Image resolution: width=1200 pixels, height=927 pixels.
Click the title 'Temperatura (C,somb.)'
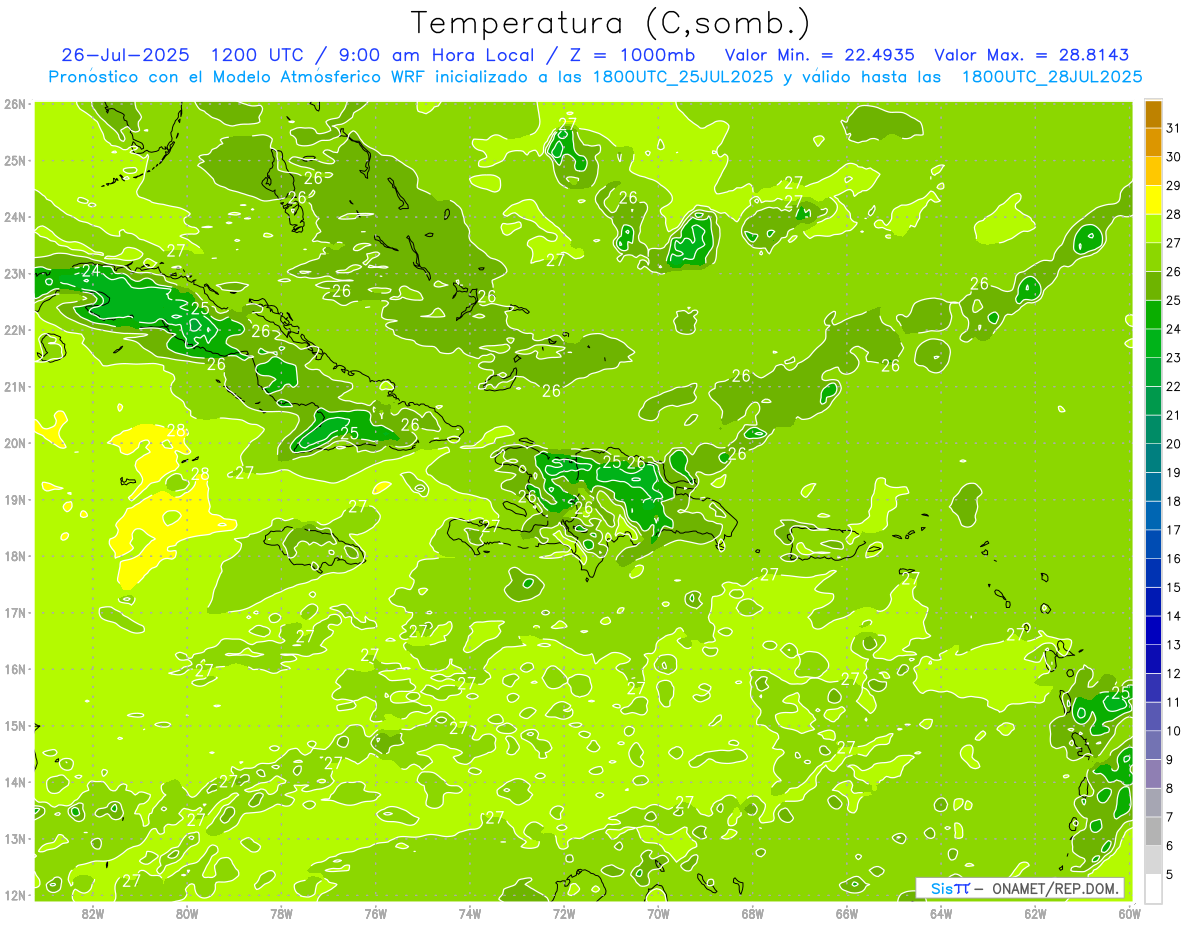[x=611, y=24]
